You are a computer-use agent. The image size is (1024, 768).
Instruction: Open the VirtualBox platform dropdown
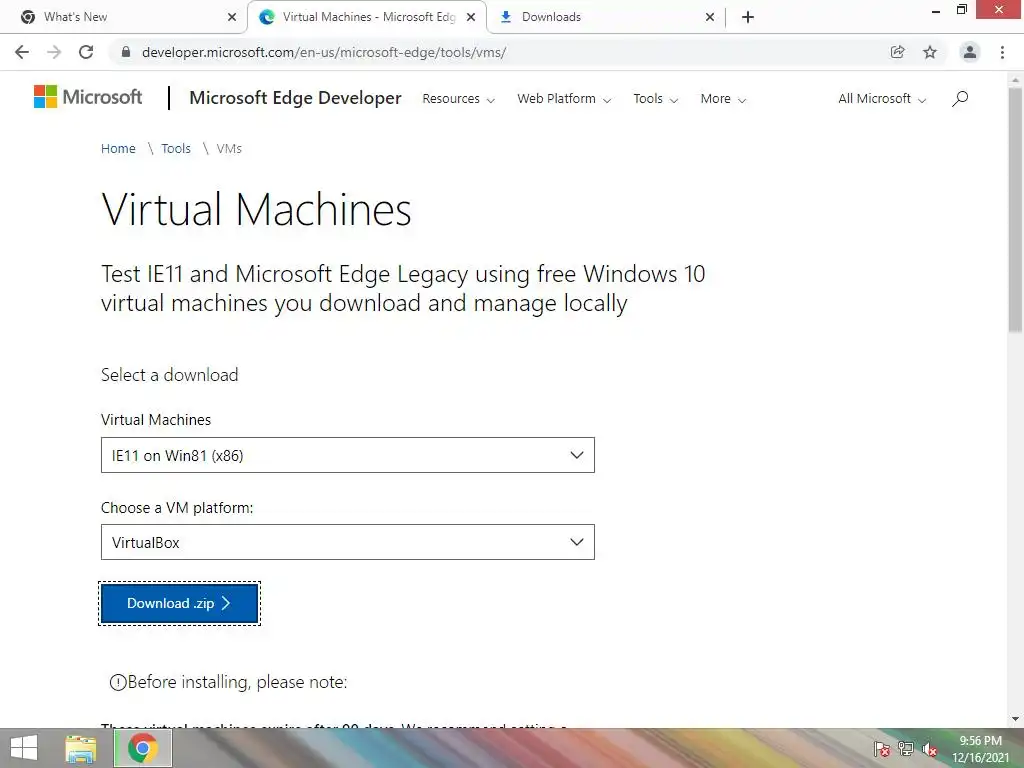point(347,542)
